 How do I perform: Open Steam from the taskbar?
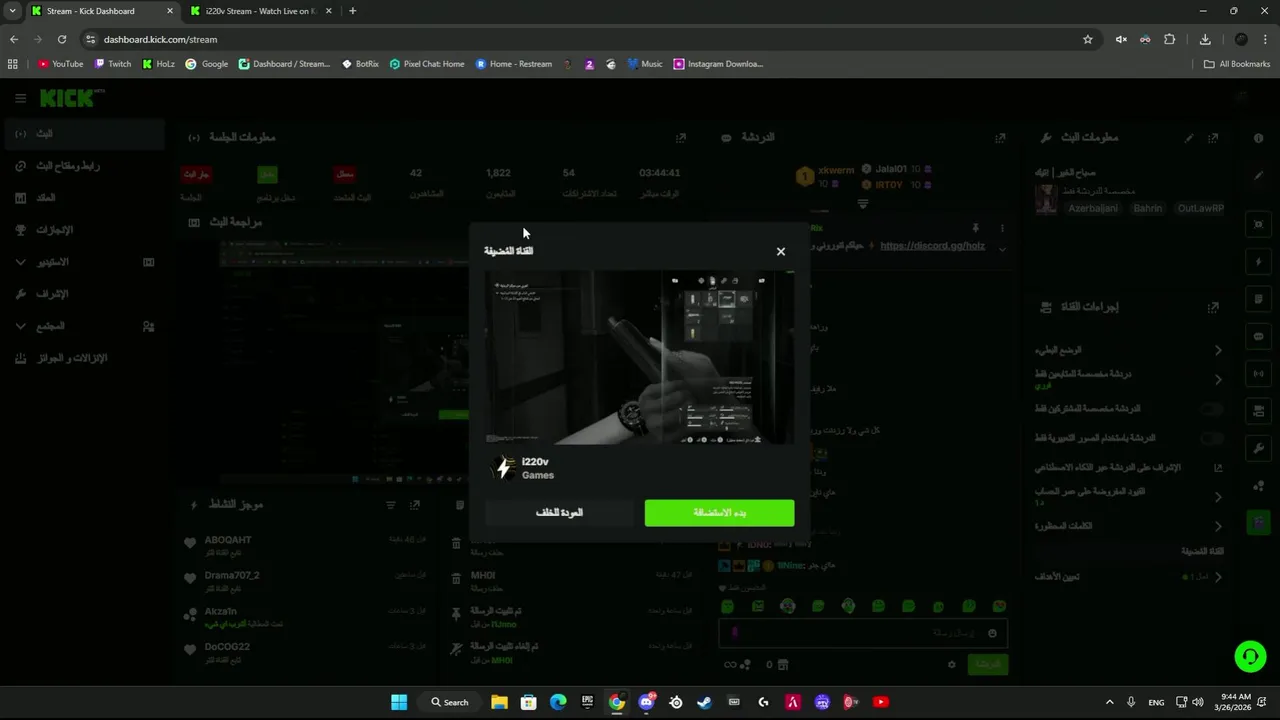click(705, 702)
